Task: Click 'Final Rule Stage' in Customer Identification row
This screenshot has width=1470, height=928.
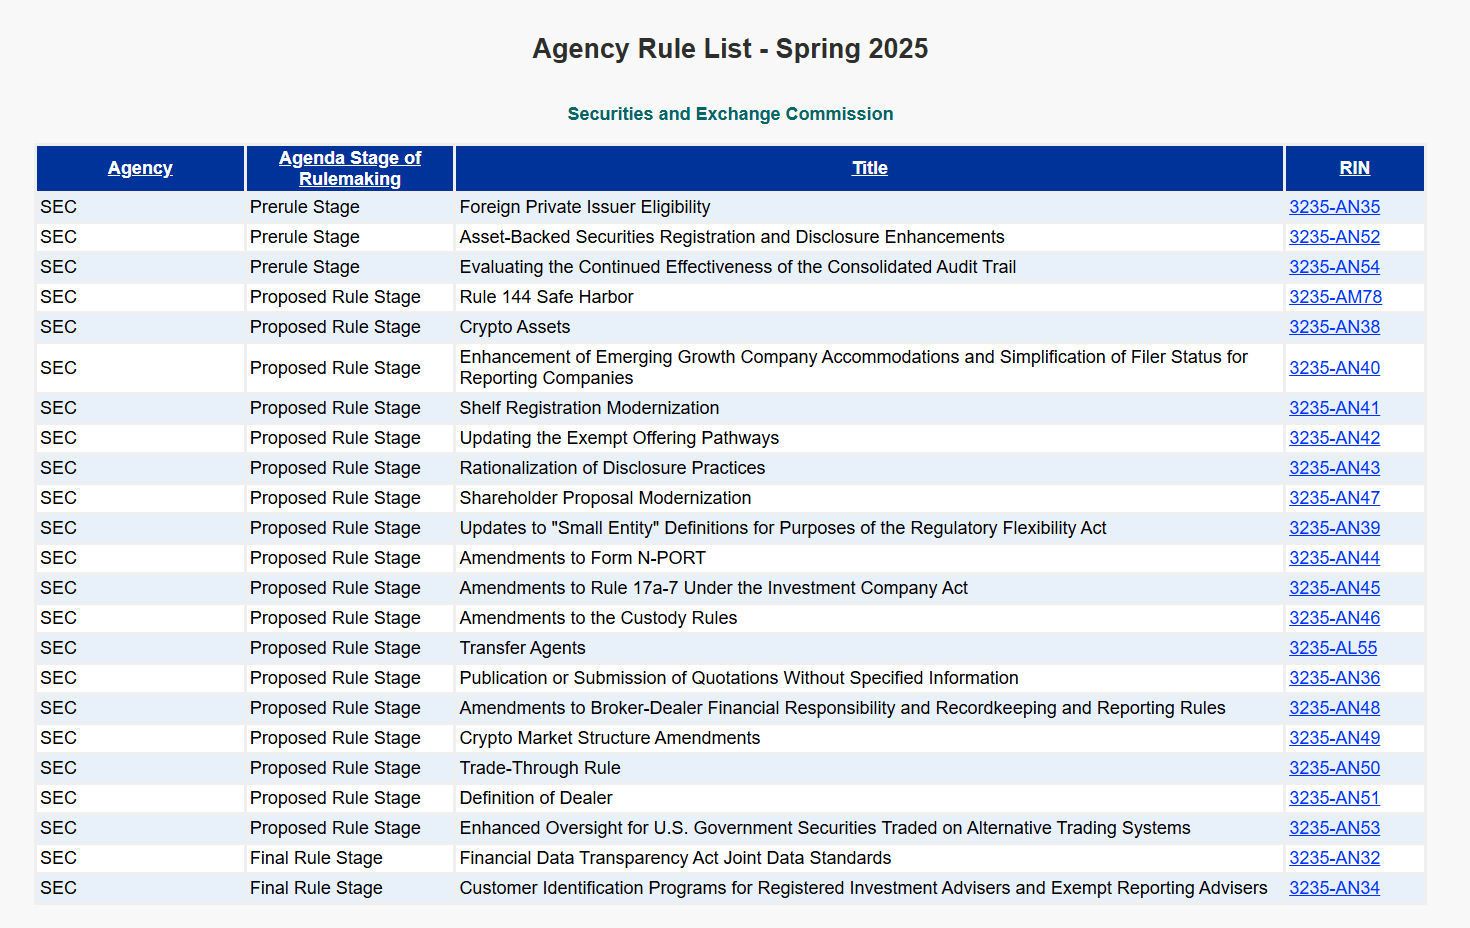Action: coord(316,888)
